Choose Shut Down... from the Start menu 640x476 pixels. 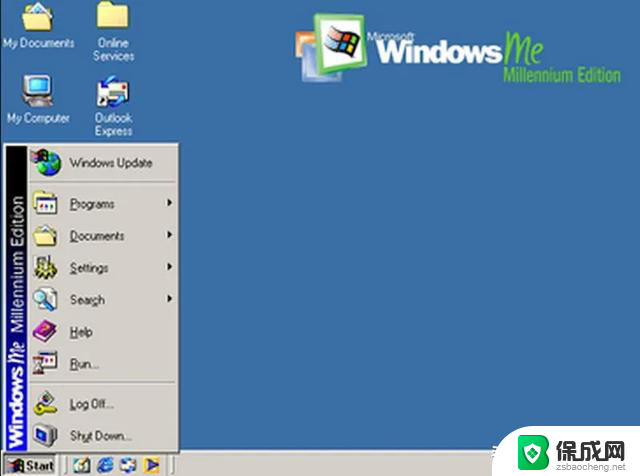pyautogui.click(x=103, y=436)
